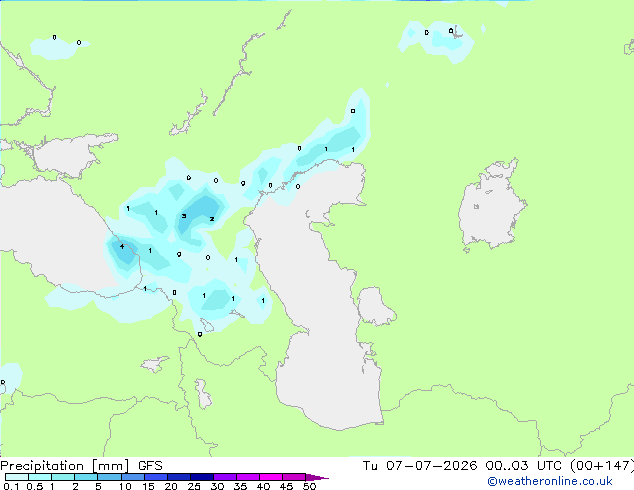Click the 40–45 mm legend color box
634x490 pixels.
271,477
